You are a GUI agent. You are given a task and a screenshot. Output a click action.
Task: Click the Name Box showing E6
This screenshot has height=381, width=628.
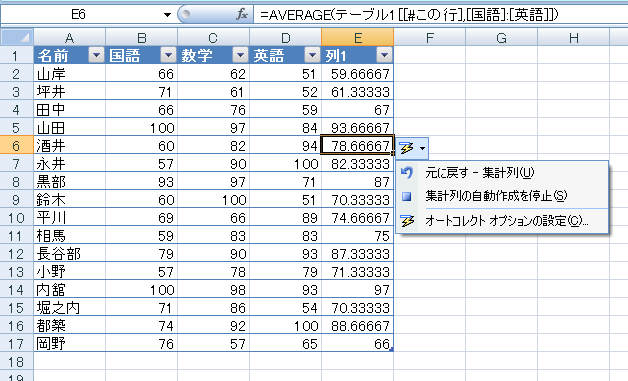78,15
